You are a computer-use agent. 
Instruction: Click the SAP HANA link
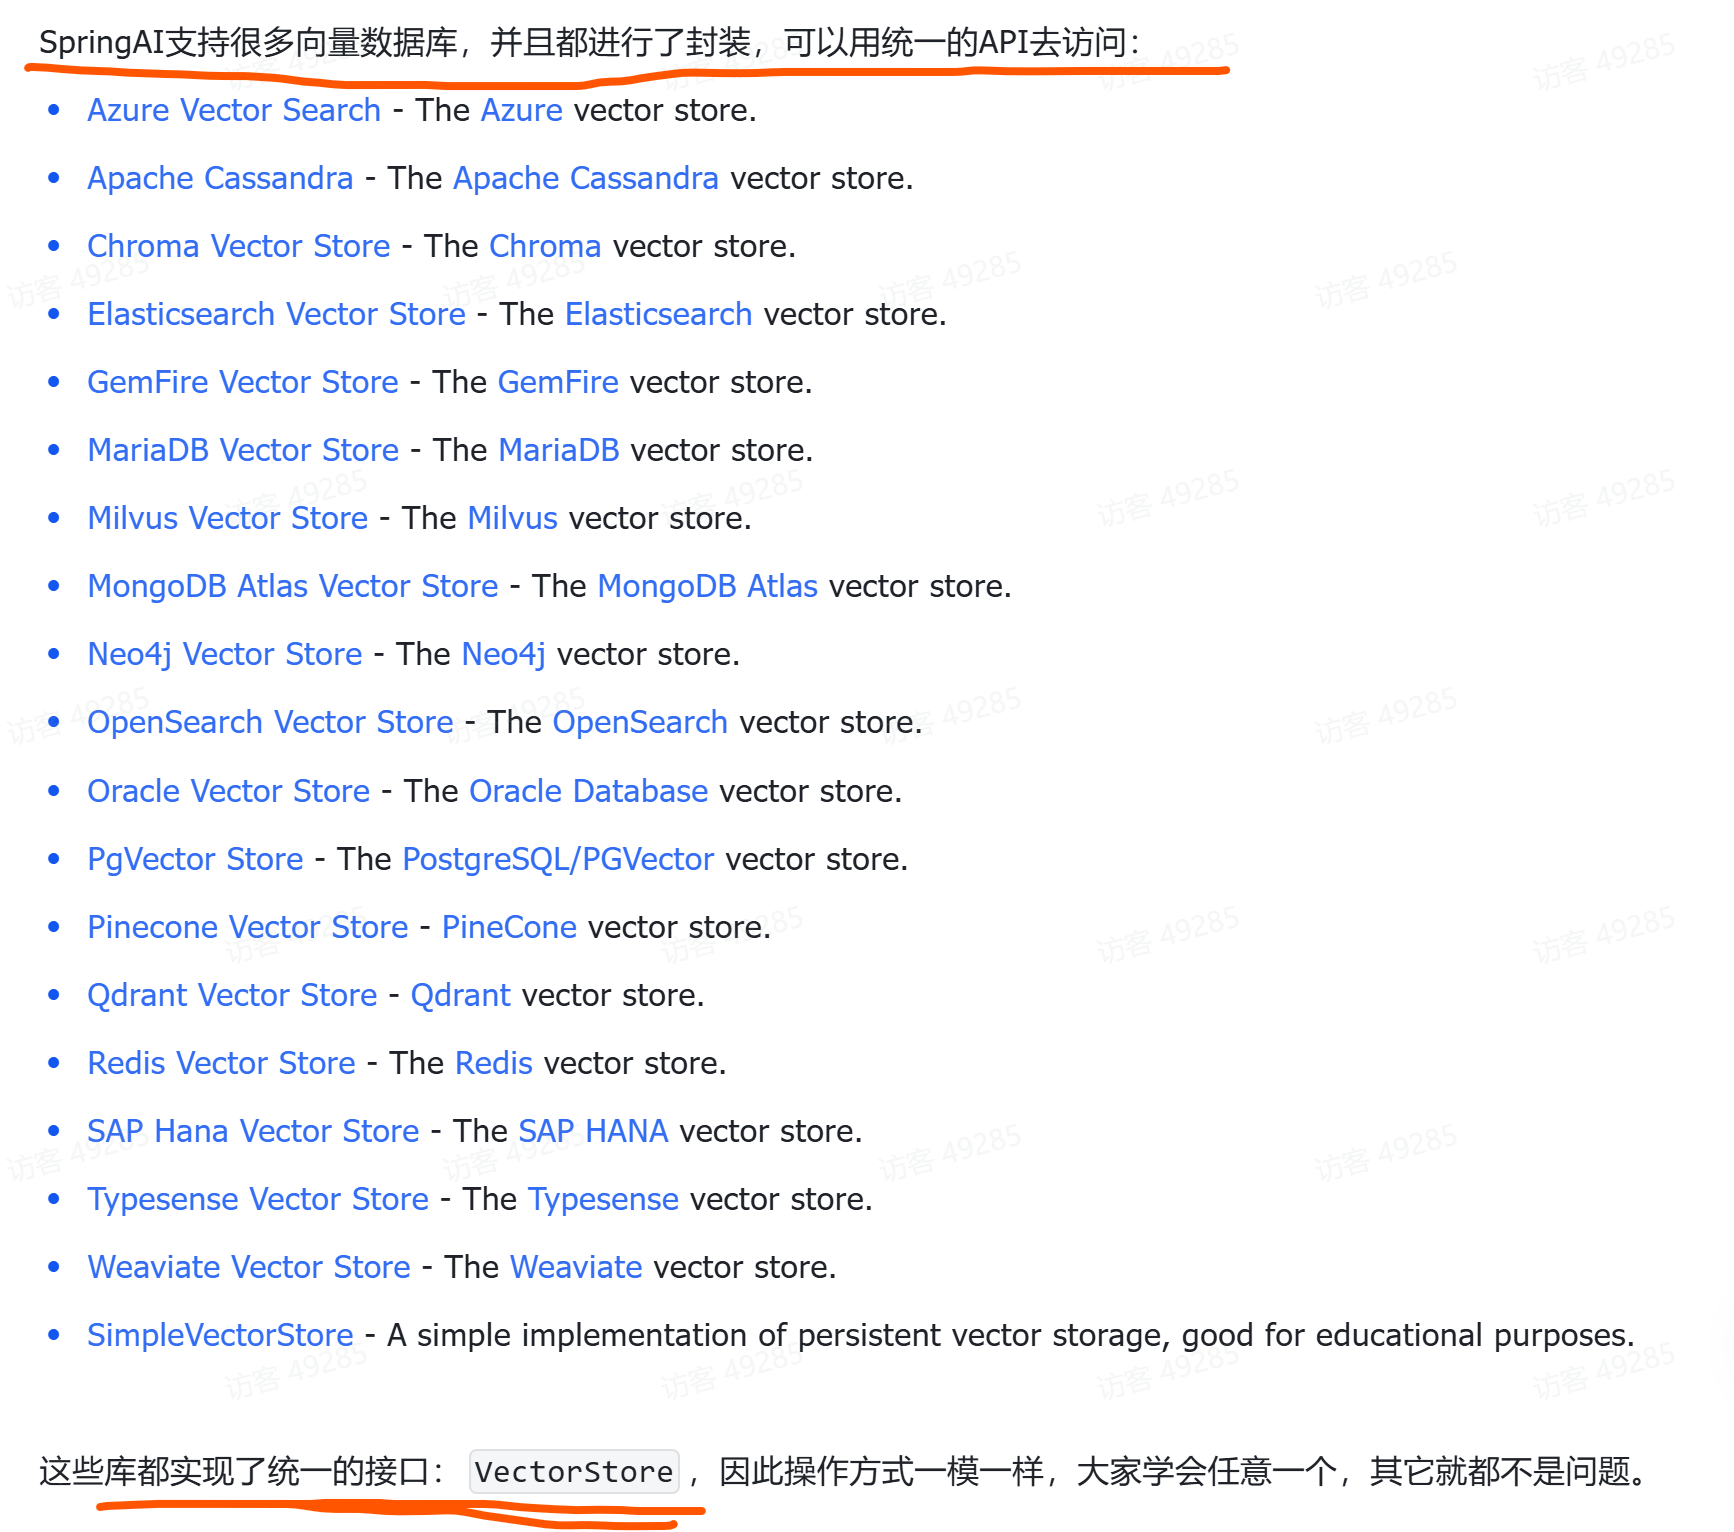[x=593, y=1131]
